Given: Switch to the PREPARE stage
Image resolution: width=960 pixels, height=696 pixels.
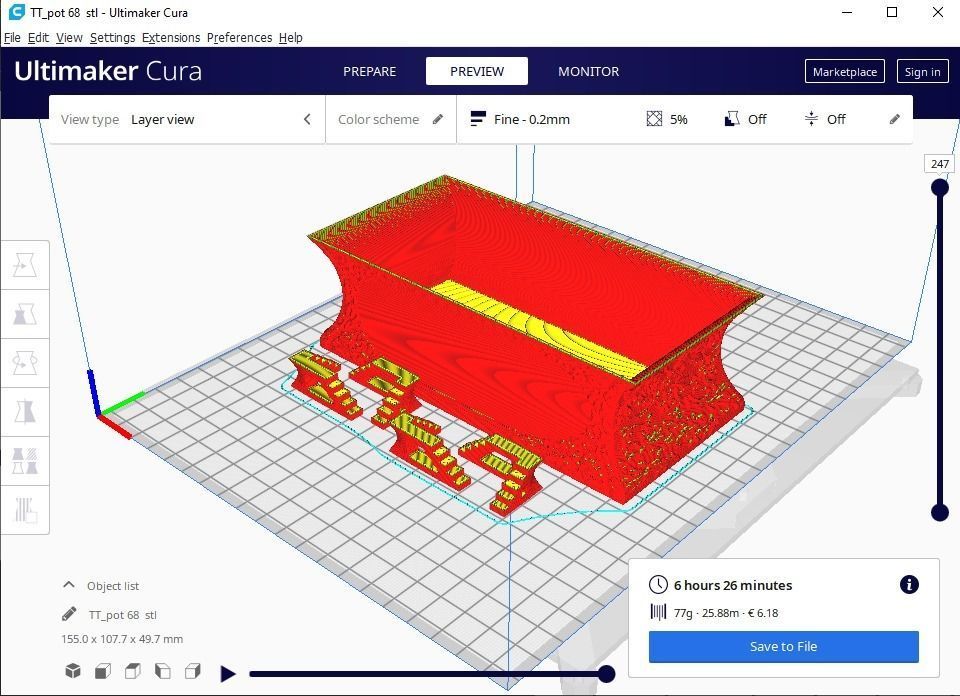Looking at the screenshot, I should [370, 71].
